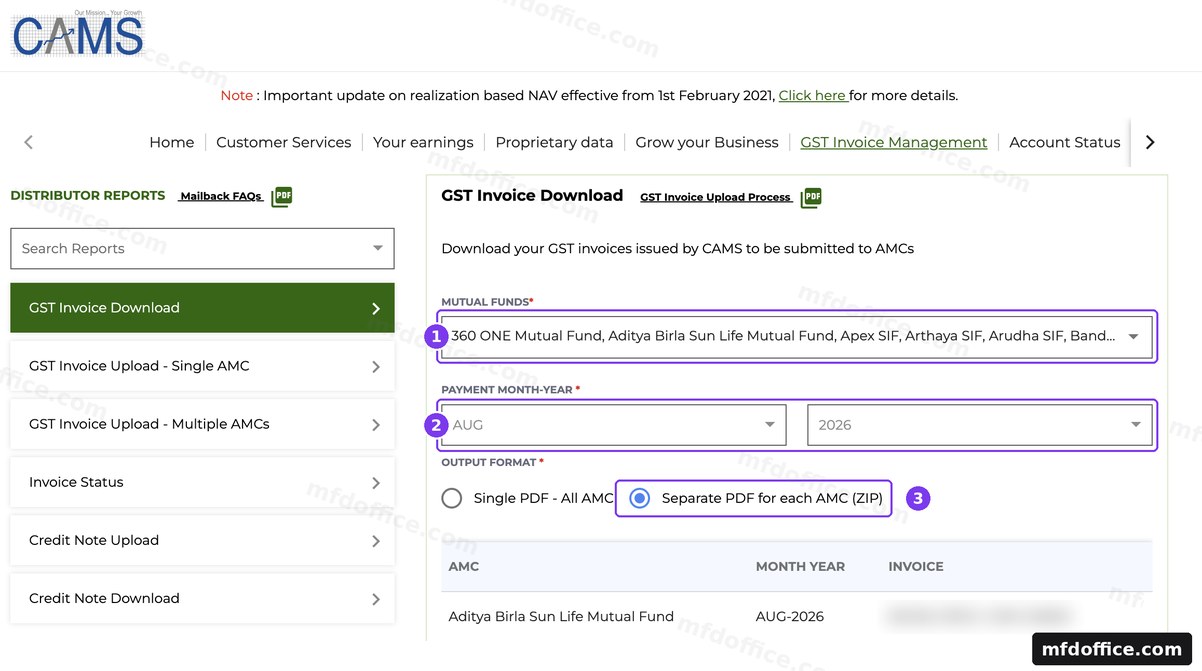Open the Customer Services menu
This screenshot has width=1202, height=671.
(284, 142)
